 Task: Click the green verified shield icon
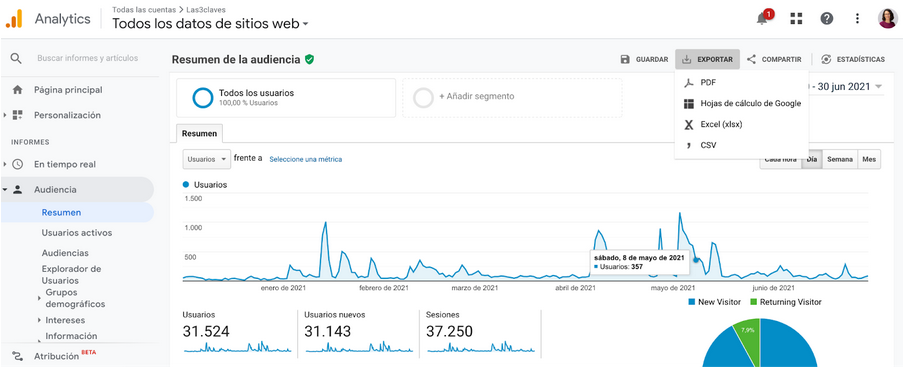point(309,59)
